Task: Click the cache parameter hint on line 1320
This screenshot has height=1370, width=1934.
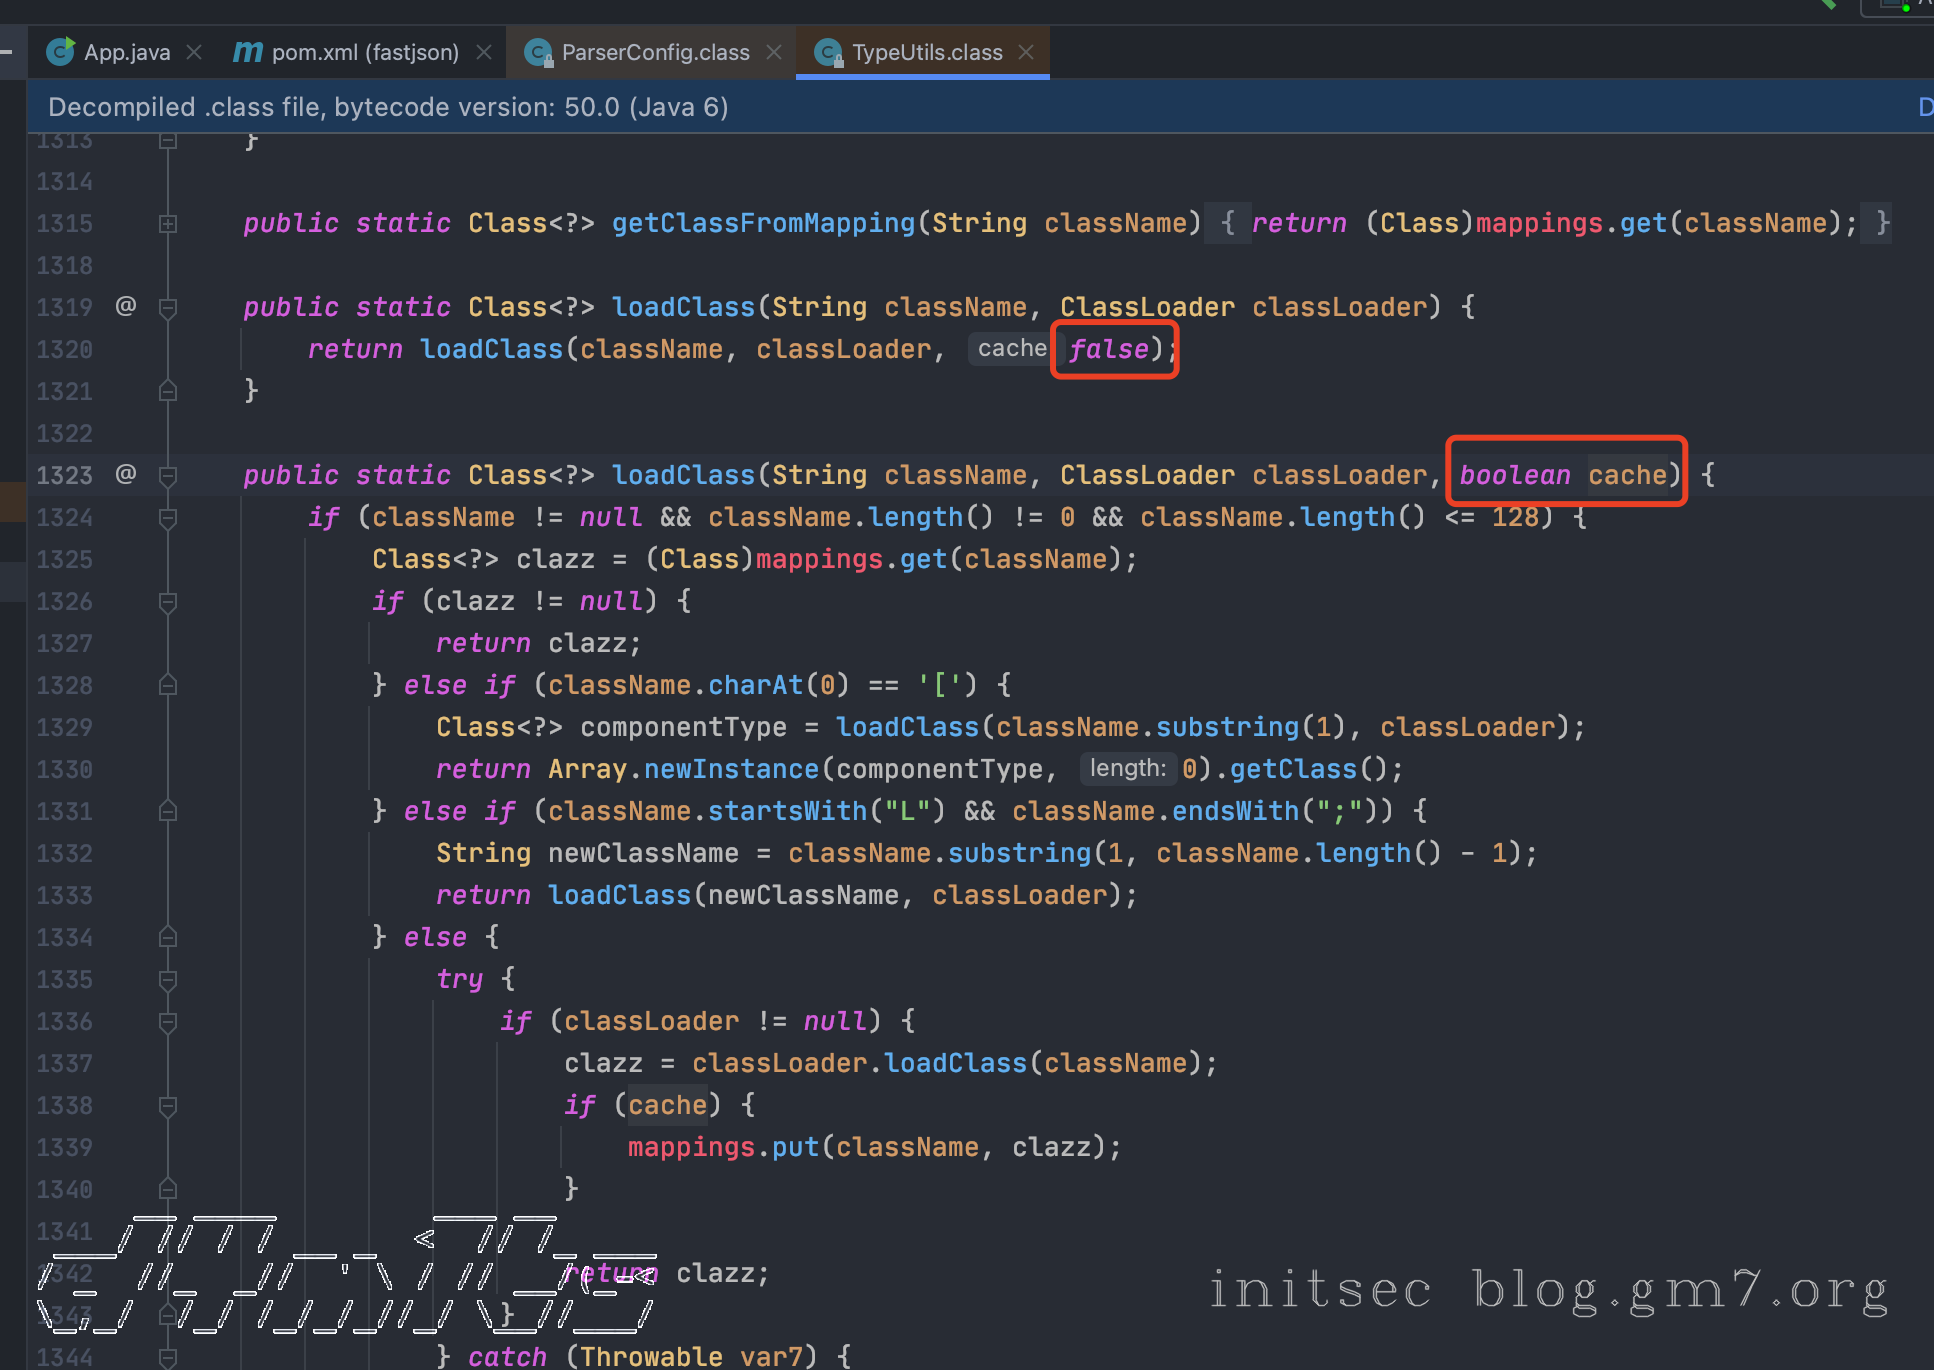Action: tap(1011, 349)
